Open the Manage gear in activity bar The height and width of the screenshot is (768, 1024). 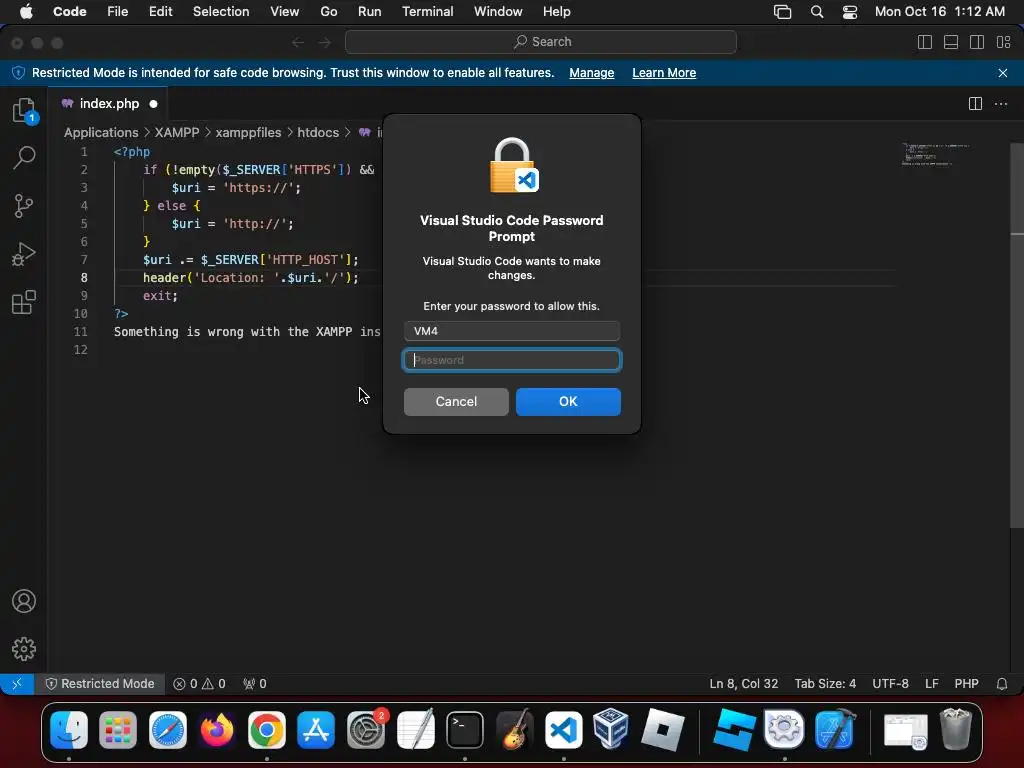point(24,649)
